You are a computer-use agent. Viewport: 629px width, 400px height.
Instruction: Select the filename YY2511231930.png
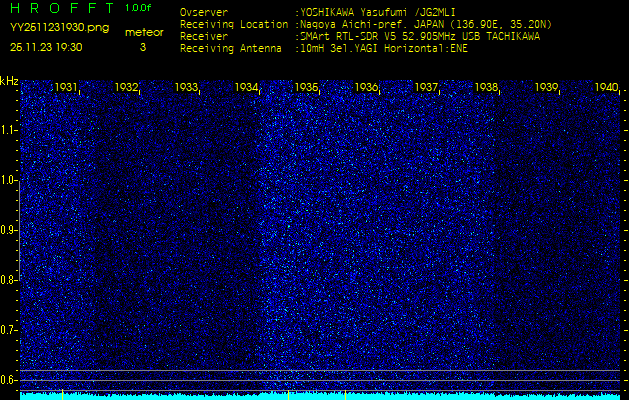[59, 28]
